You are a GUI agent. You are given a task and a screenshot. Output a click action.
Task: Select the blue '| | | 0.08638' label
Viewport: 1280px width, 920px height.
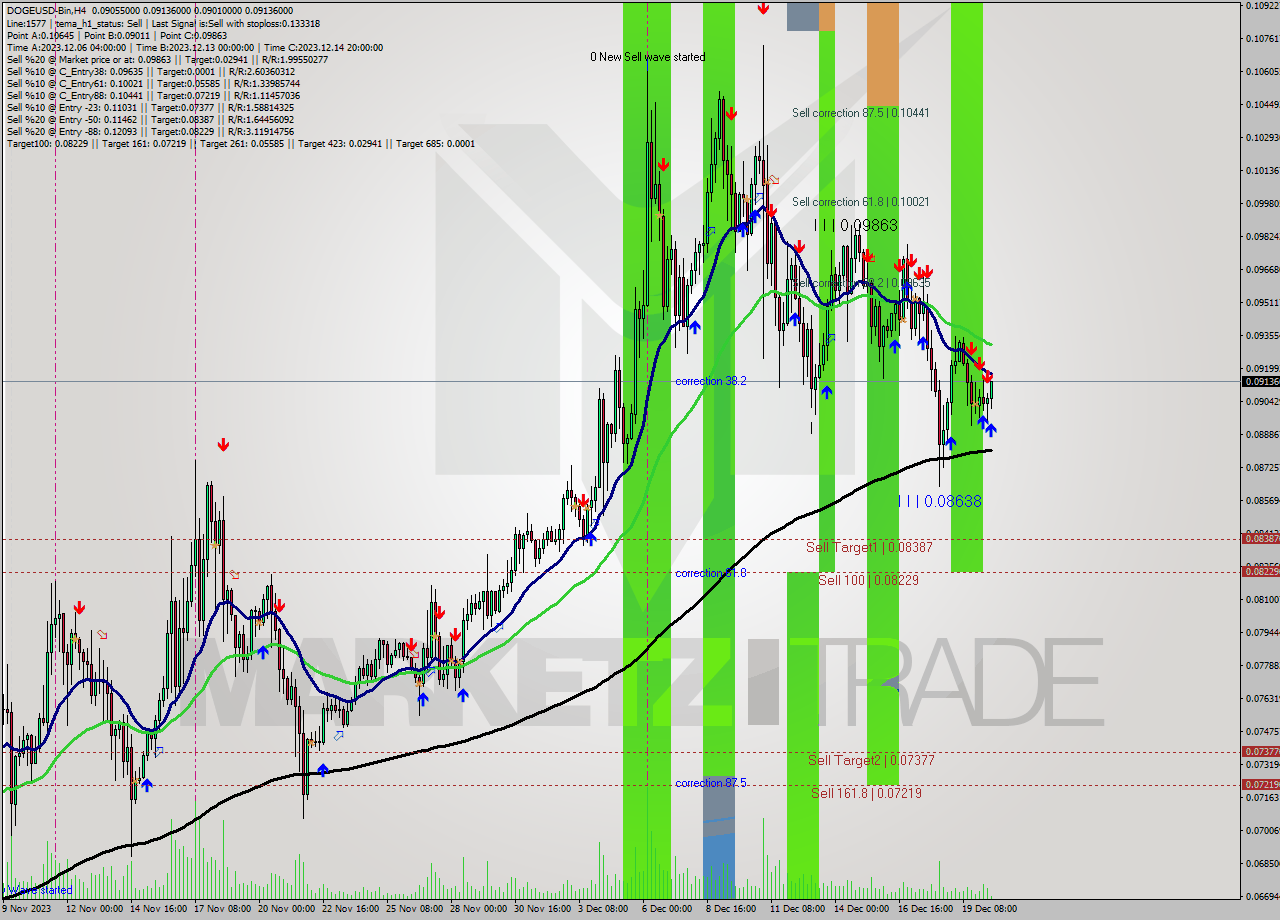(940, 501)
